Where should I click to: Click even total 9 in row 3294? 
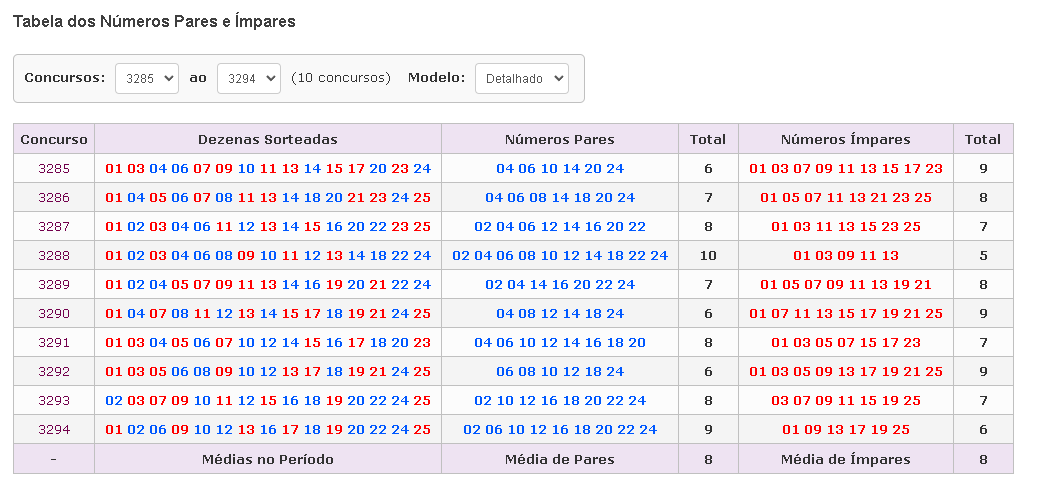tap(708, 430)
